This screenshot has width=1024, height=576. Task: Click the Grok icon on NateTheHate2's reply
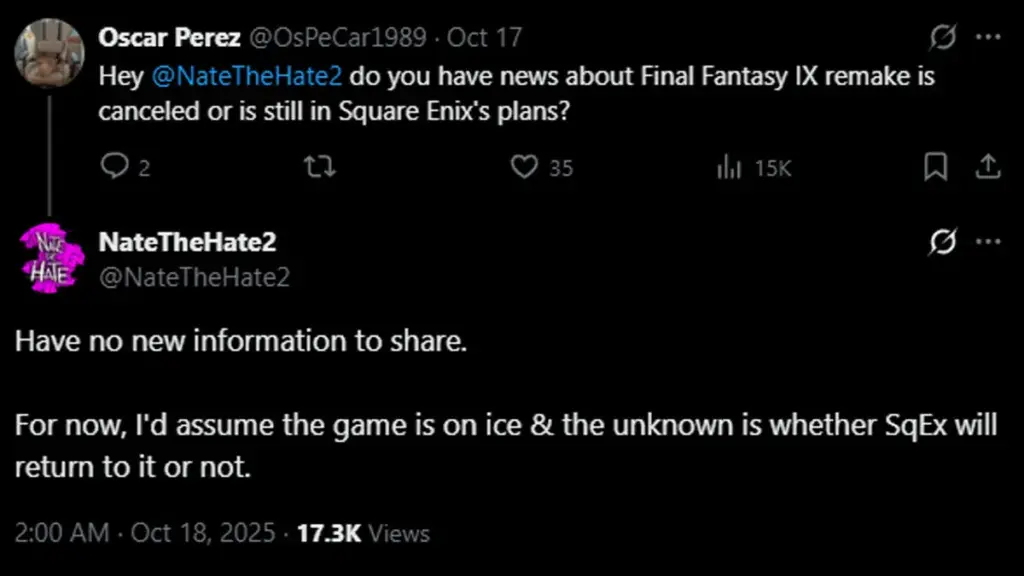pos(941,242)
